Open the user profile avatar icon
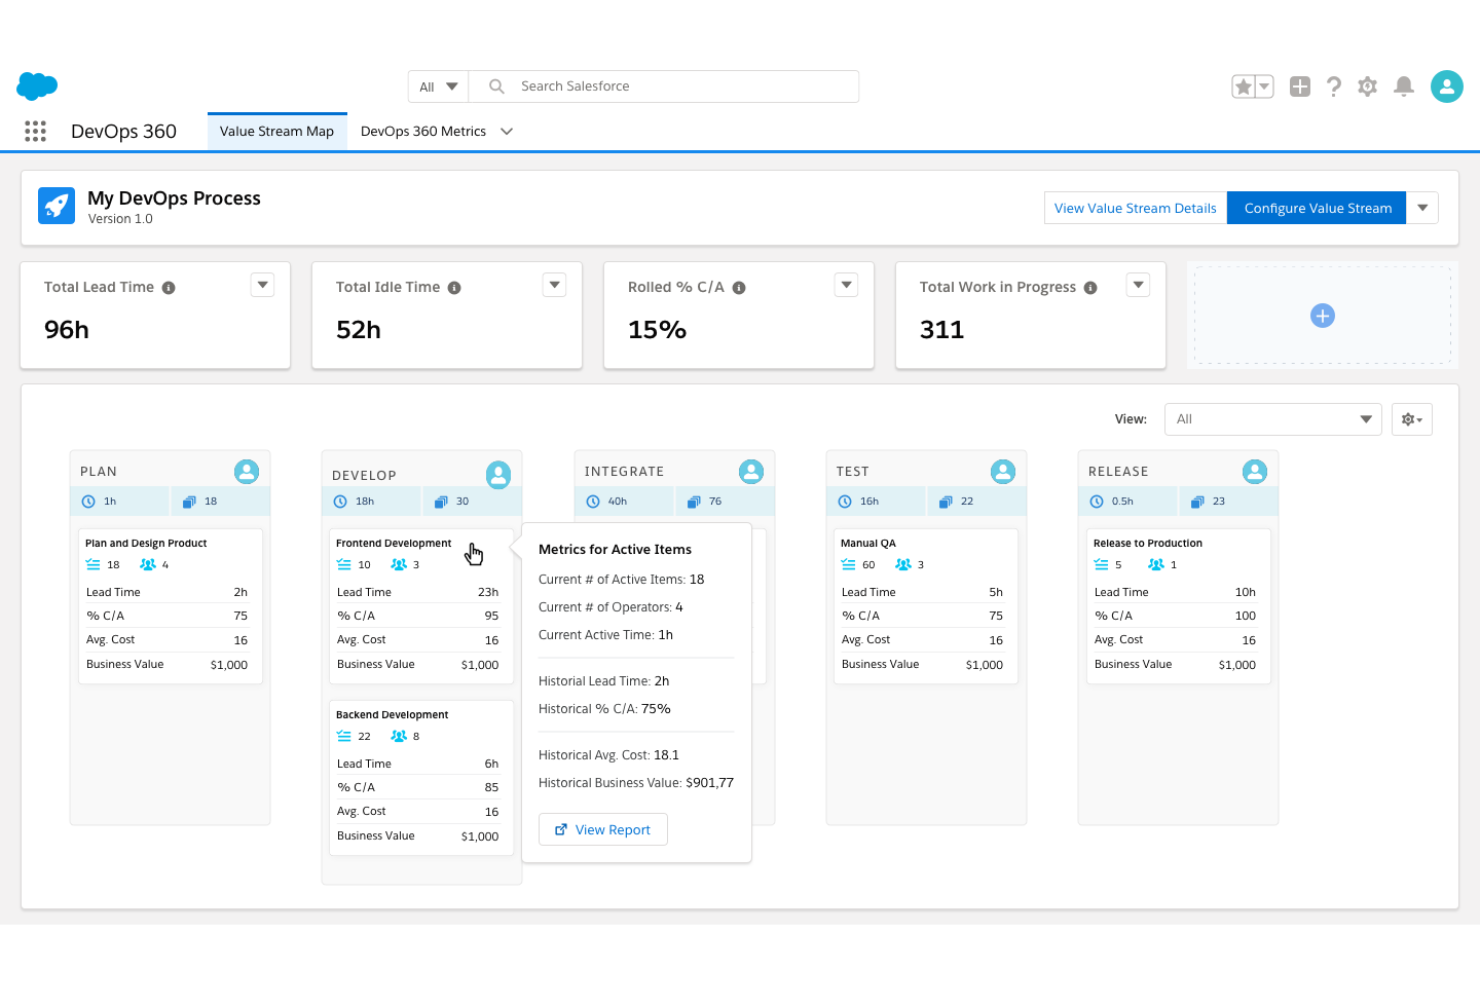 click(x=1447, y=86)
